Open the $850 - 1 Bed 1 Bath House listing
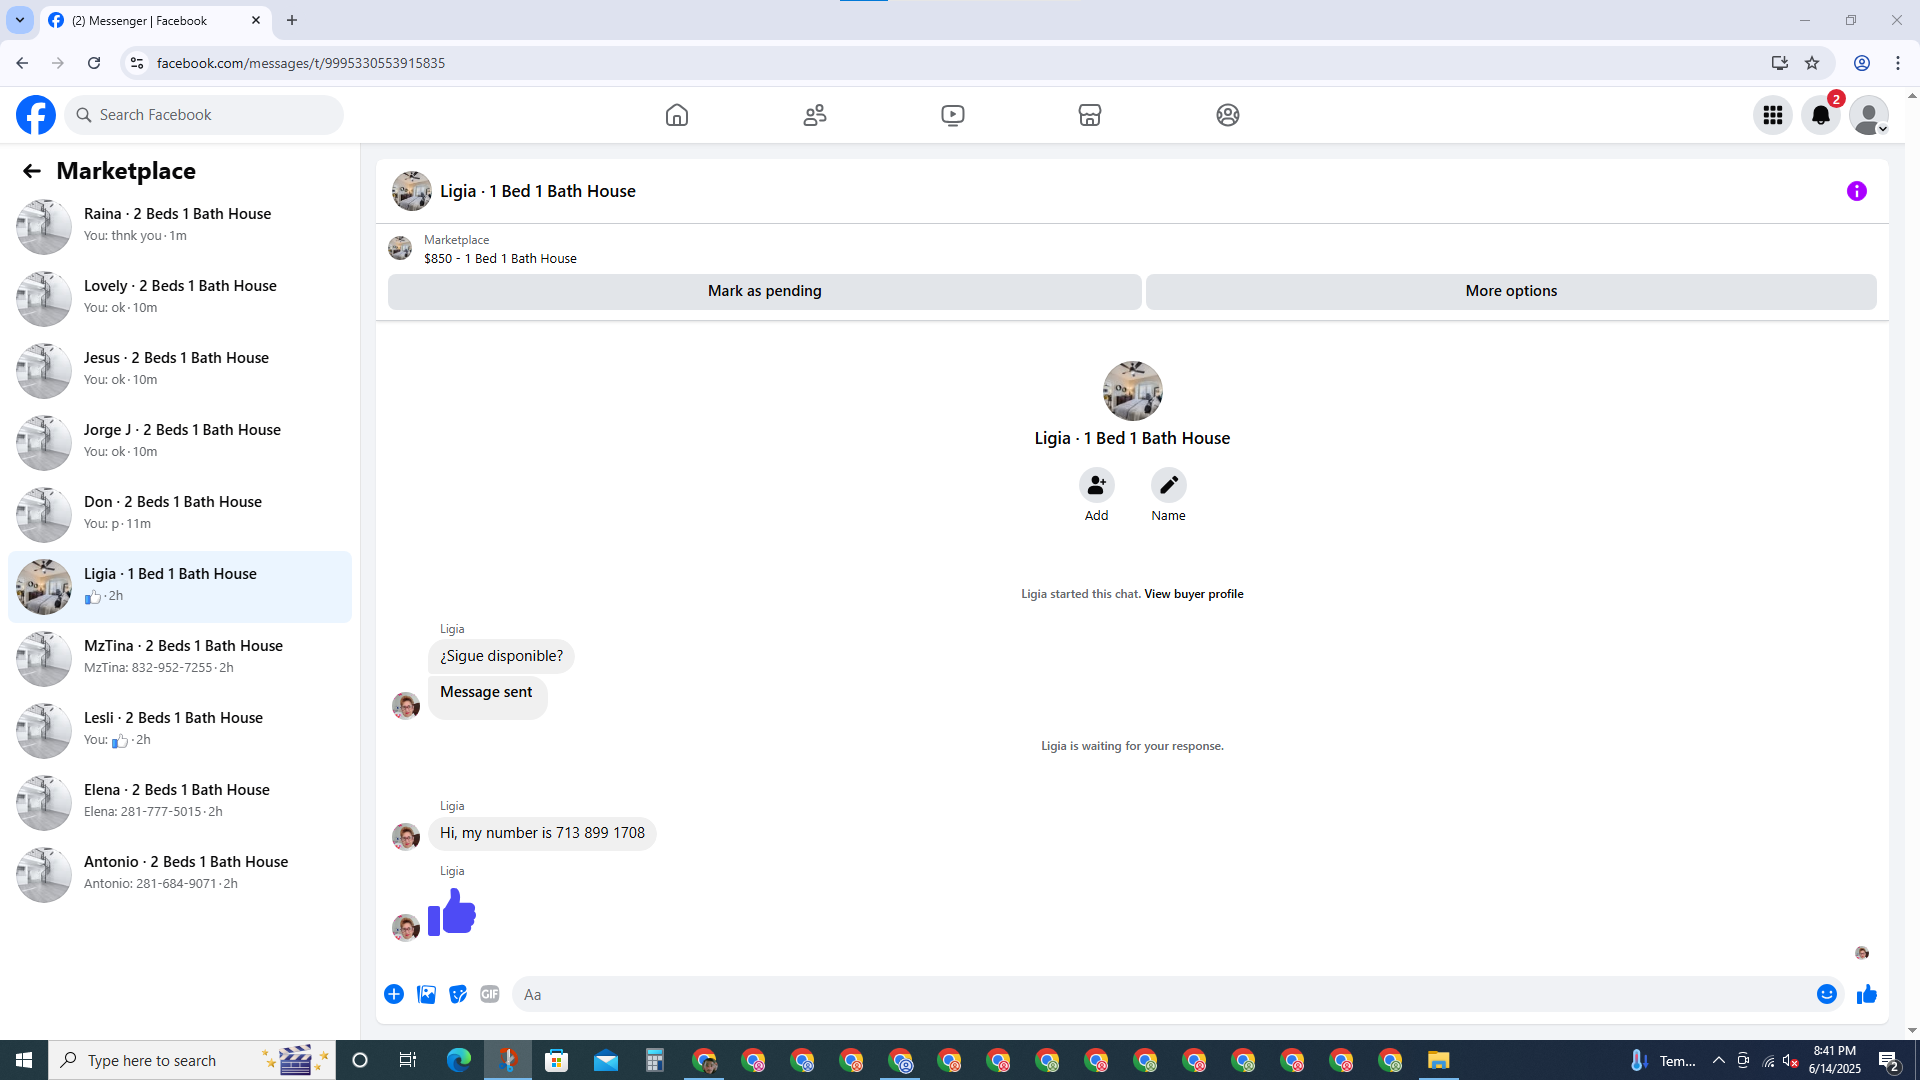The height and width of the screenshot is (1080, 1920). [500, 258]
